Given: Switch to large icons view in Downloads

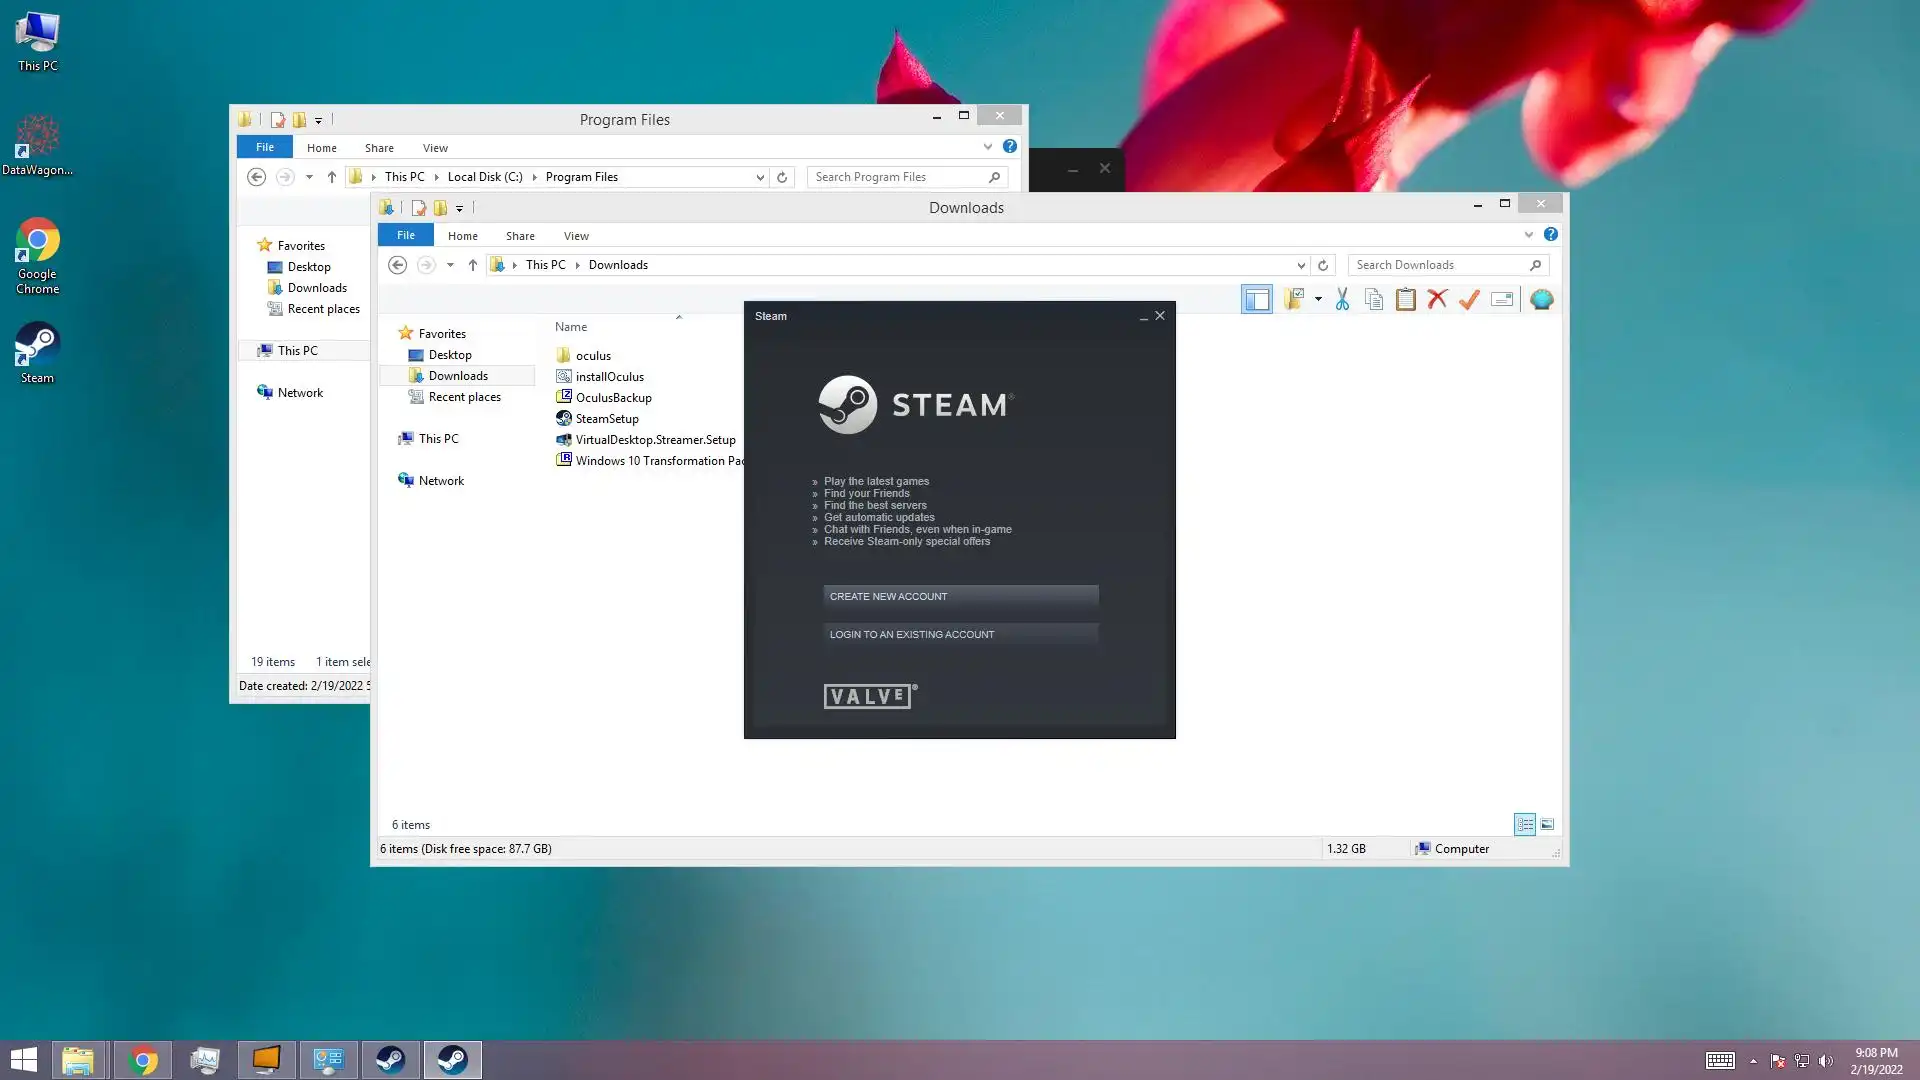Looking at the screenshot, I should (x=1547, y=824).
